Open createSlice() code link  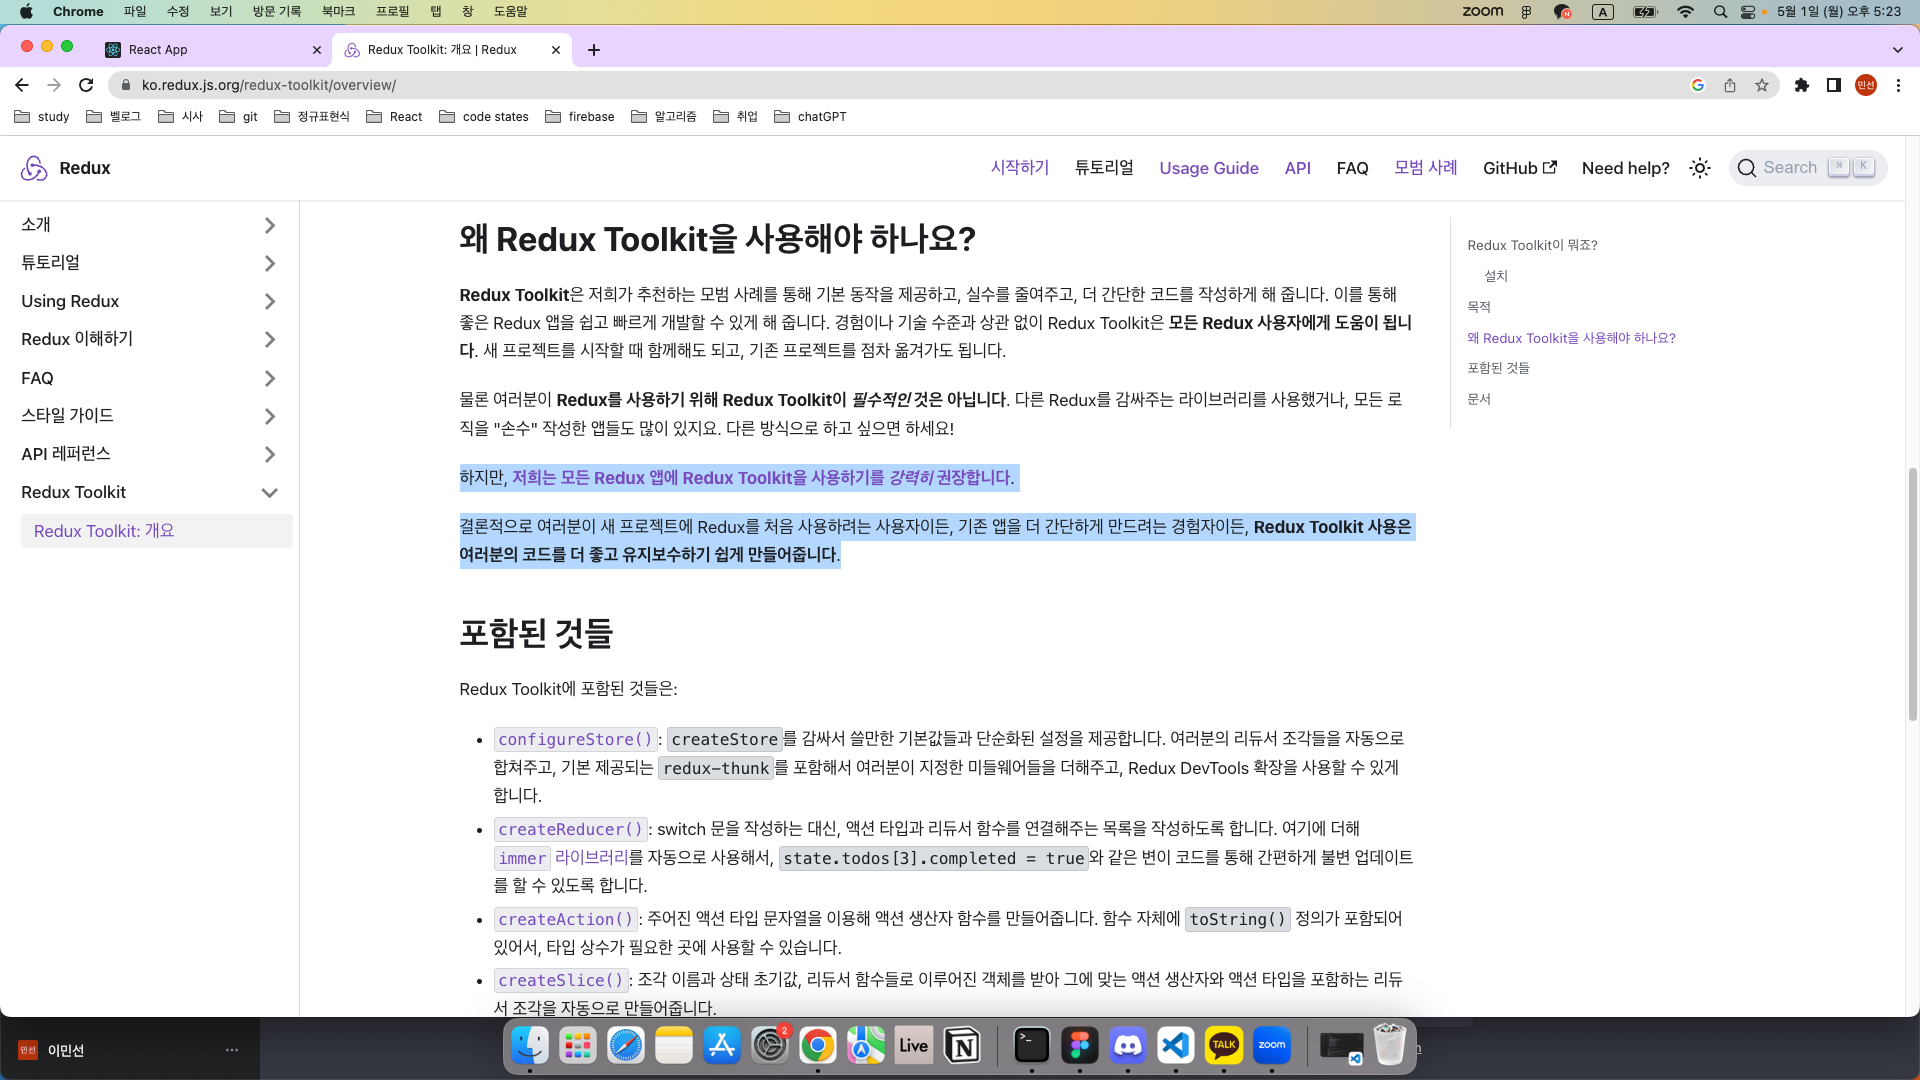(560, 980)
